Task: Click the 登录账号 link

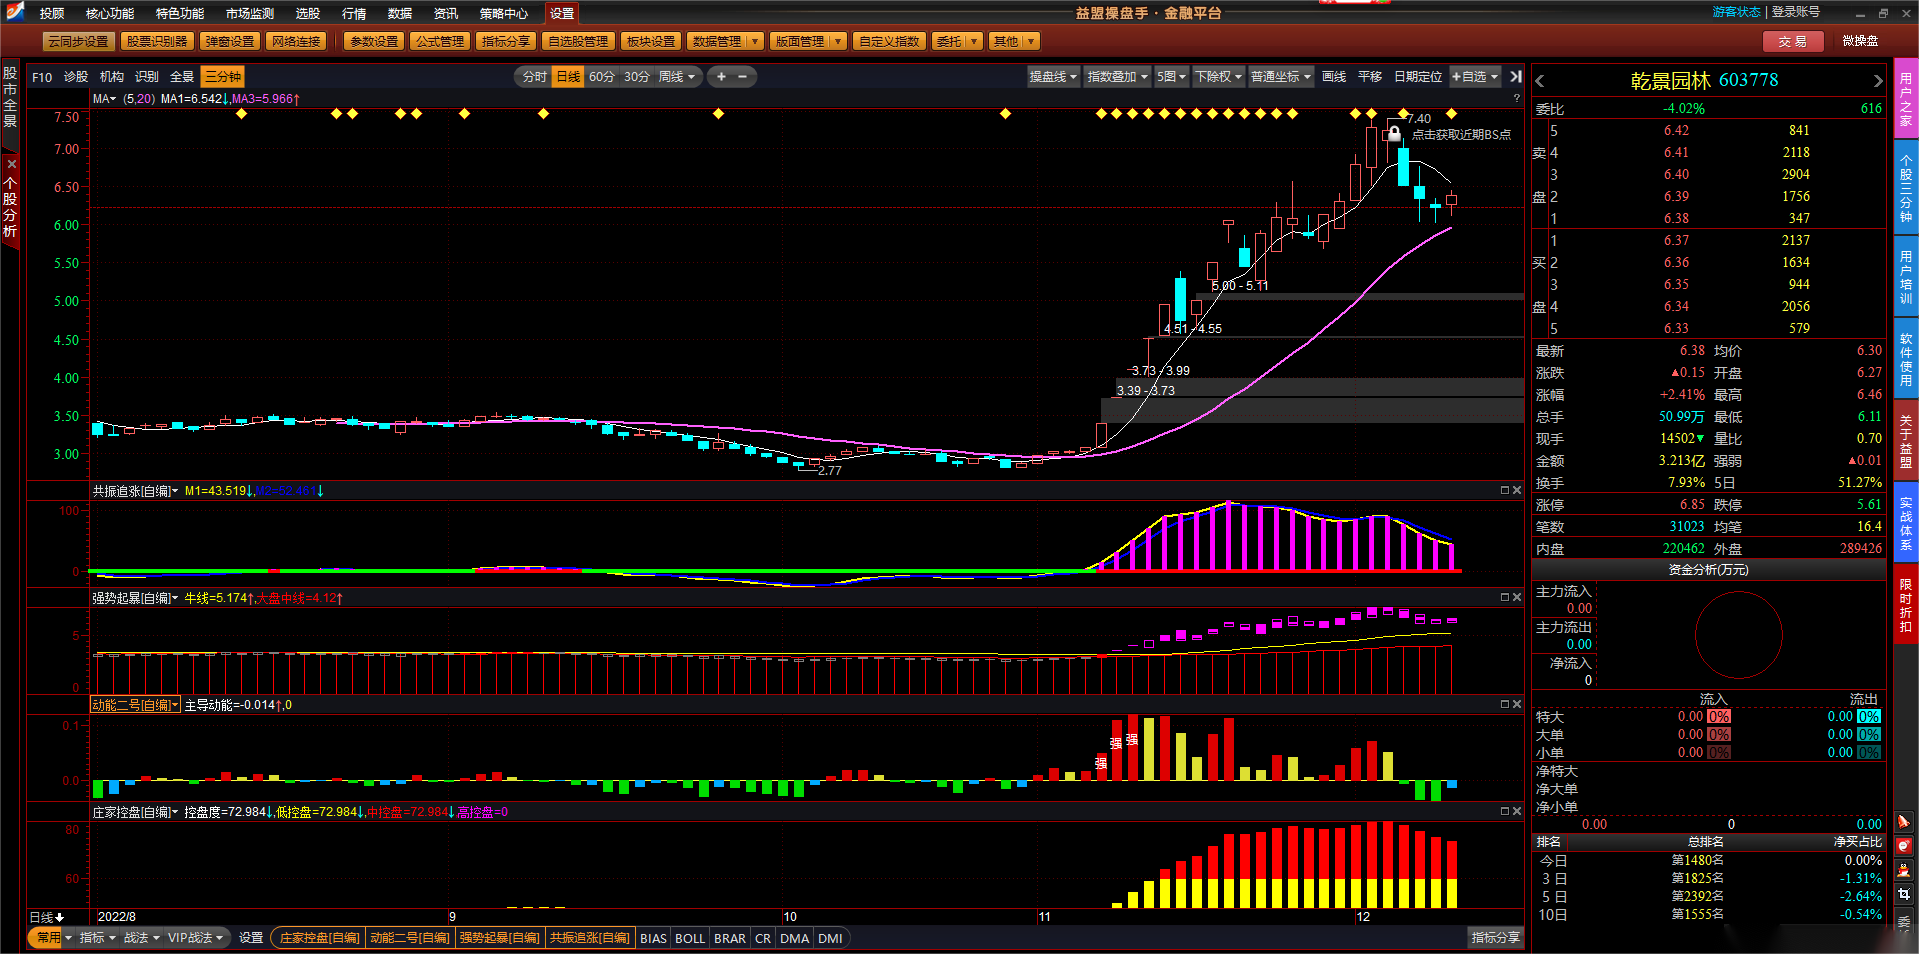Action: coord(1796,12)
